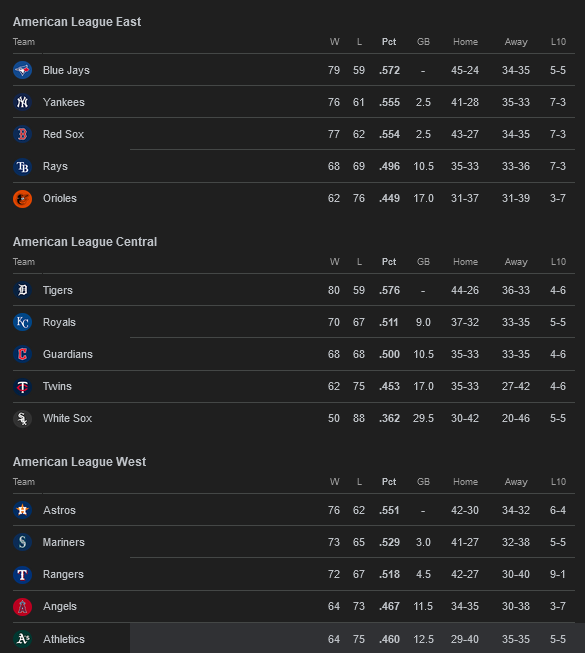Open the Mariners team name link
This screenshot has width=585, height=653.
64,542
